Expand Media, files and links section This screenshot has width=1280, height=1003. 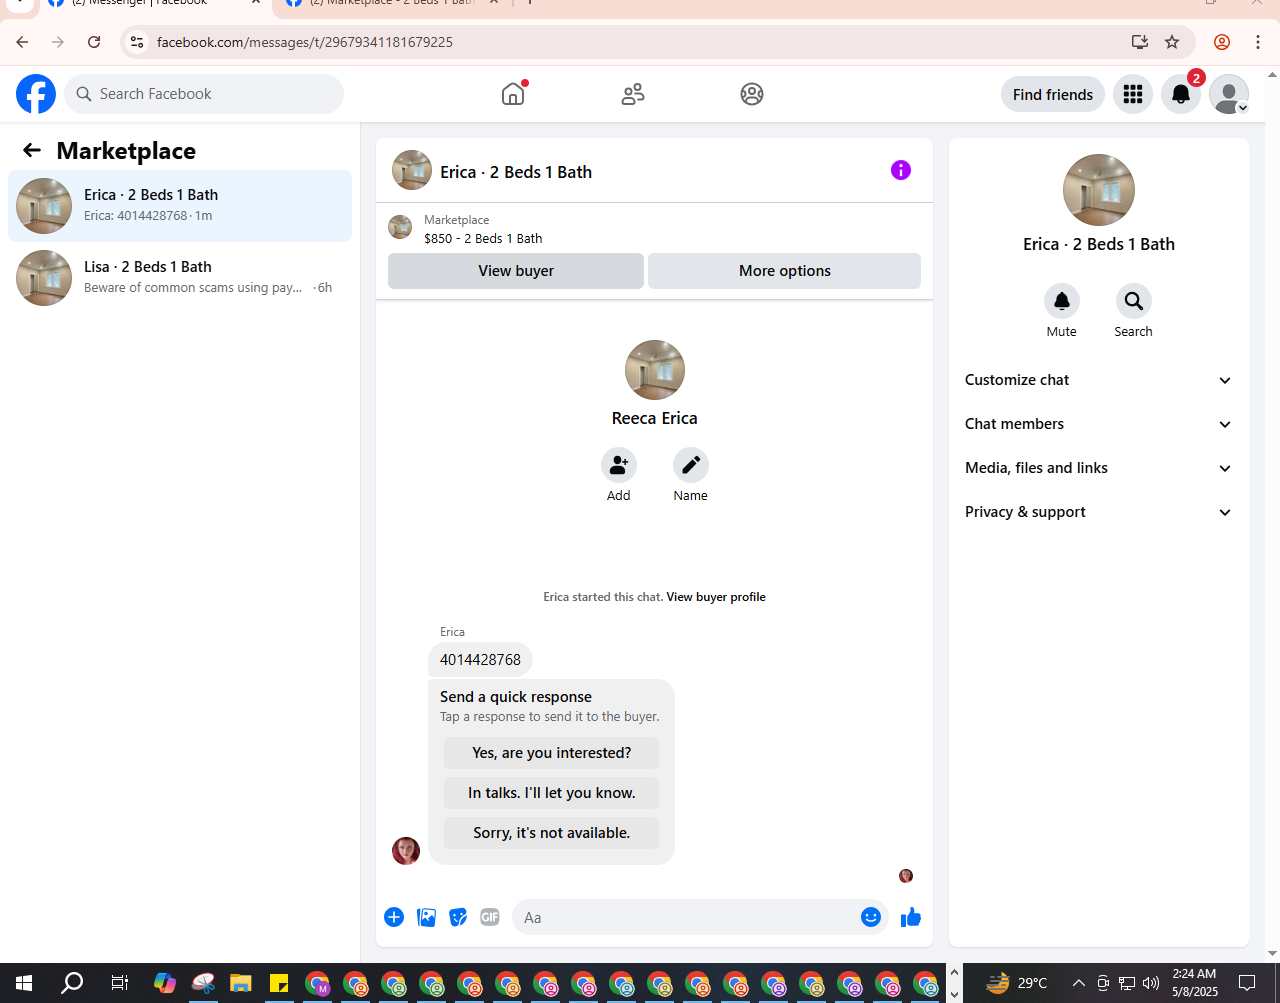pos(1099,468)
